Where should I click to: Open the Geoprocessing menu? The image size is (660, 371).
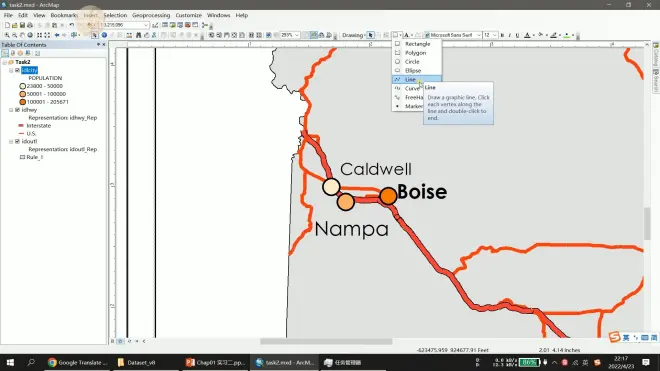(151, 15)
